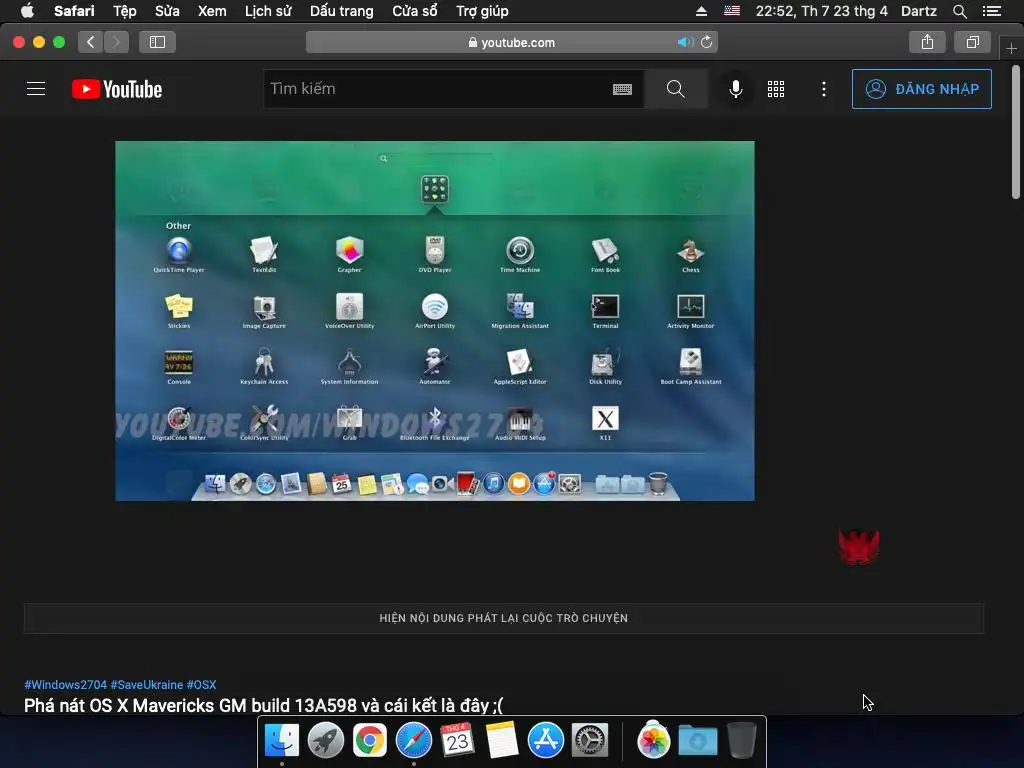The image size is (1024, 768).
Task: Open the YouTube apps grid icon
Action: 776,89
